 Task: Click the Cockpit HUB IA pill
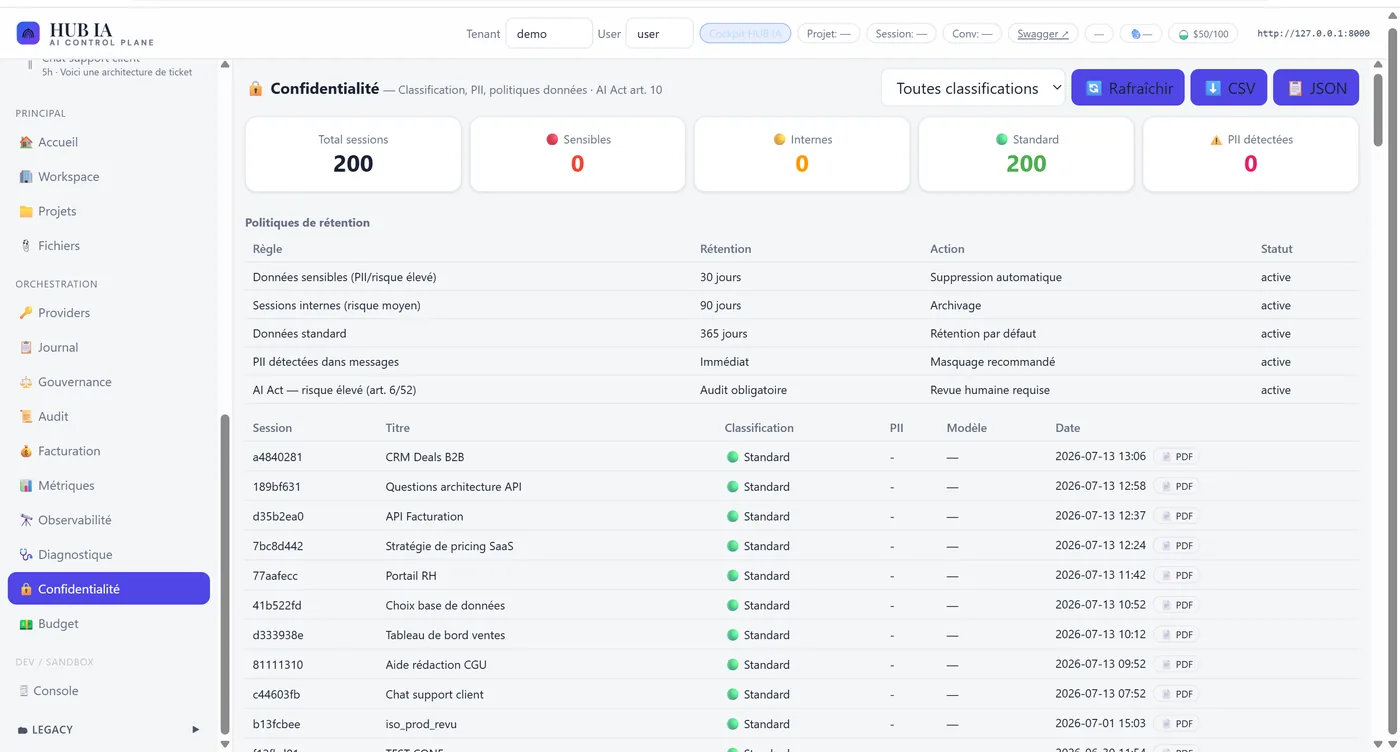(745, 33)
